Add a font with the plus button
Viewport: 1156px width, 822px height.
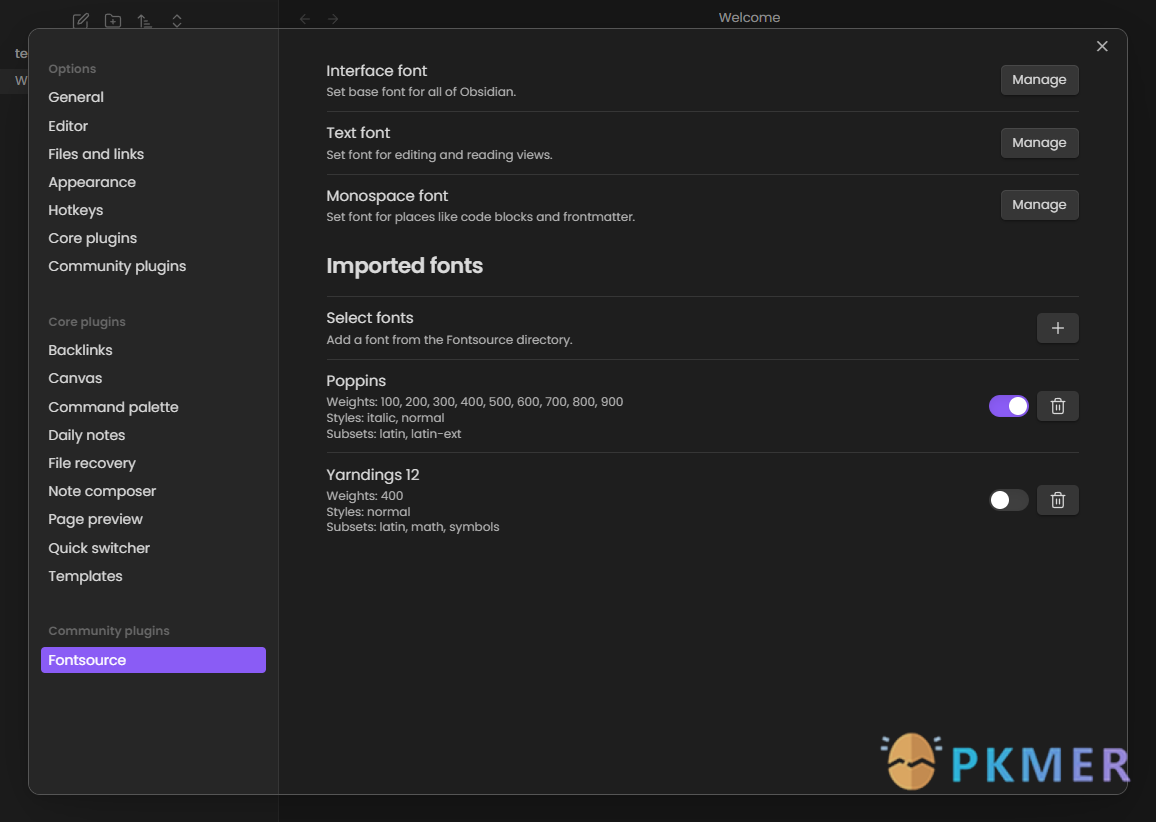[x=1057, y=328]
